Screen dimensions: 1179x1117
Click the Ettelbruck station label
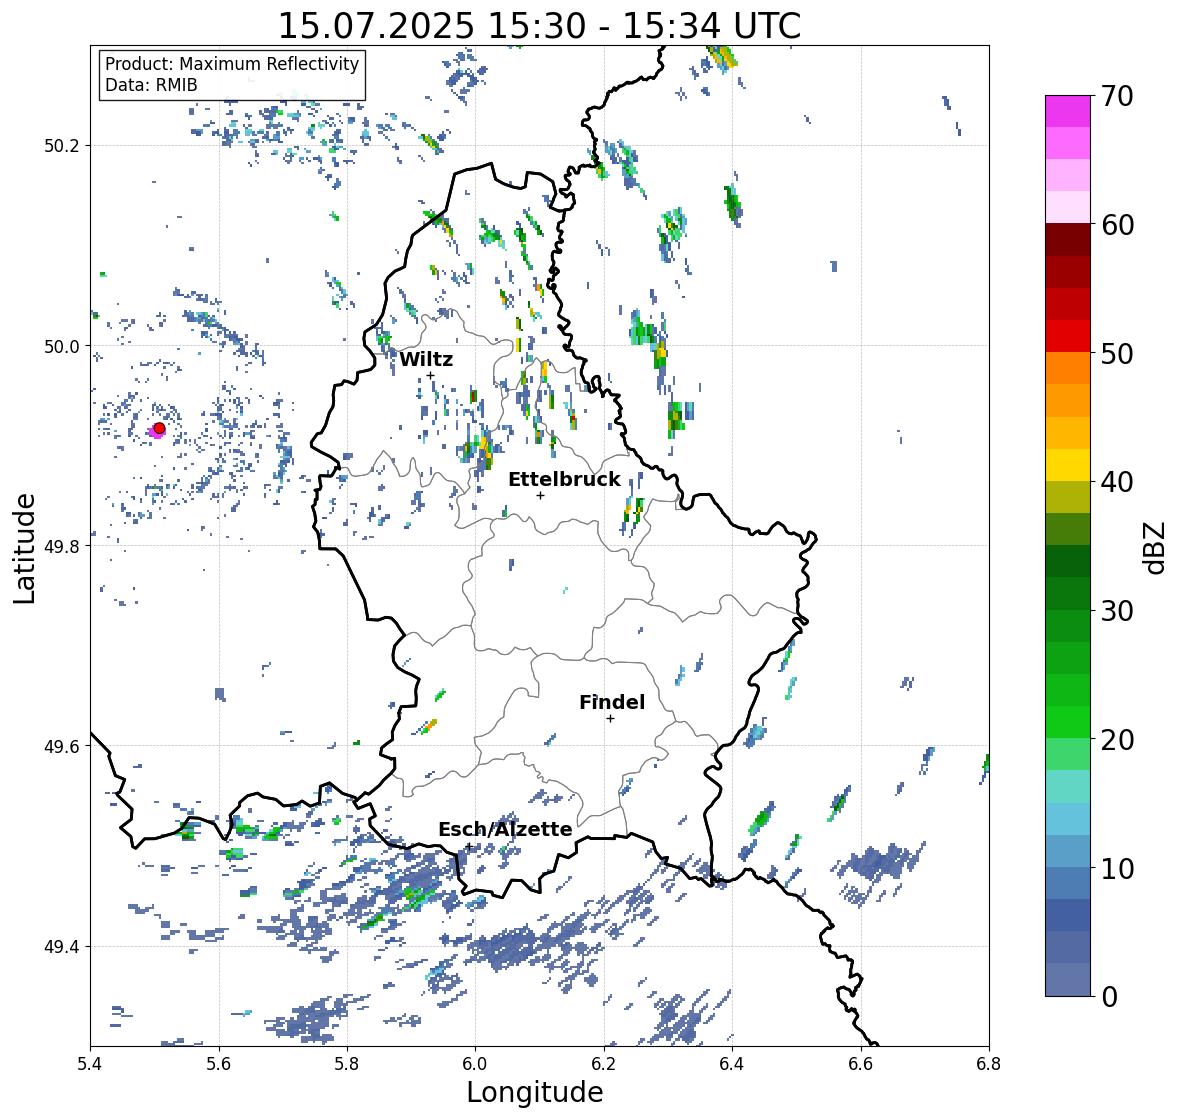[x=565, y=479]
